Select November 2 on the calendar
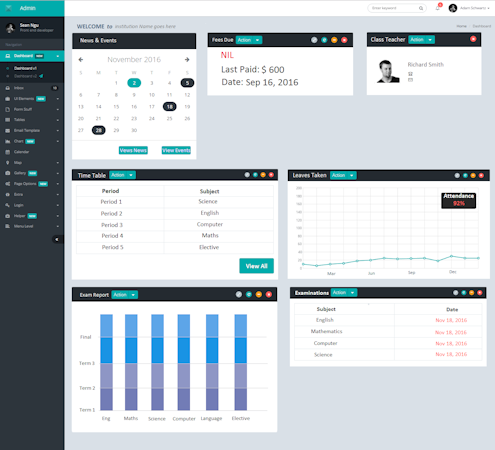This screenshot has width=495, height=450. [134, 83]
